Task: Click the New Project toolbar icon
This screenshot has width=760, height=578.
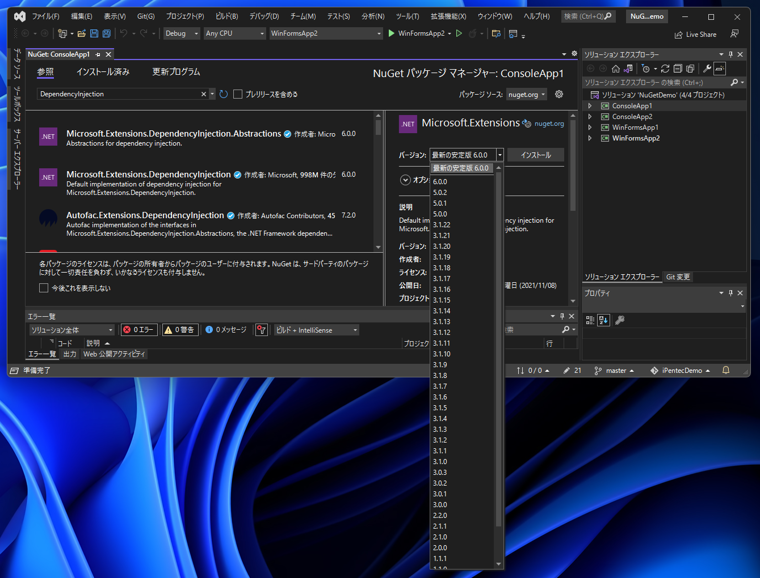Action: (x=62, y=33)
